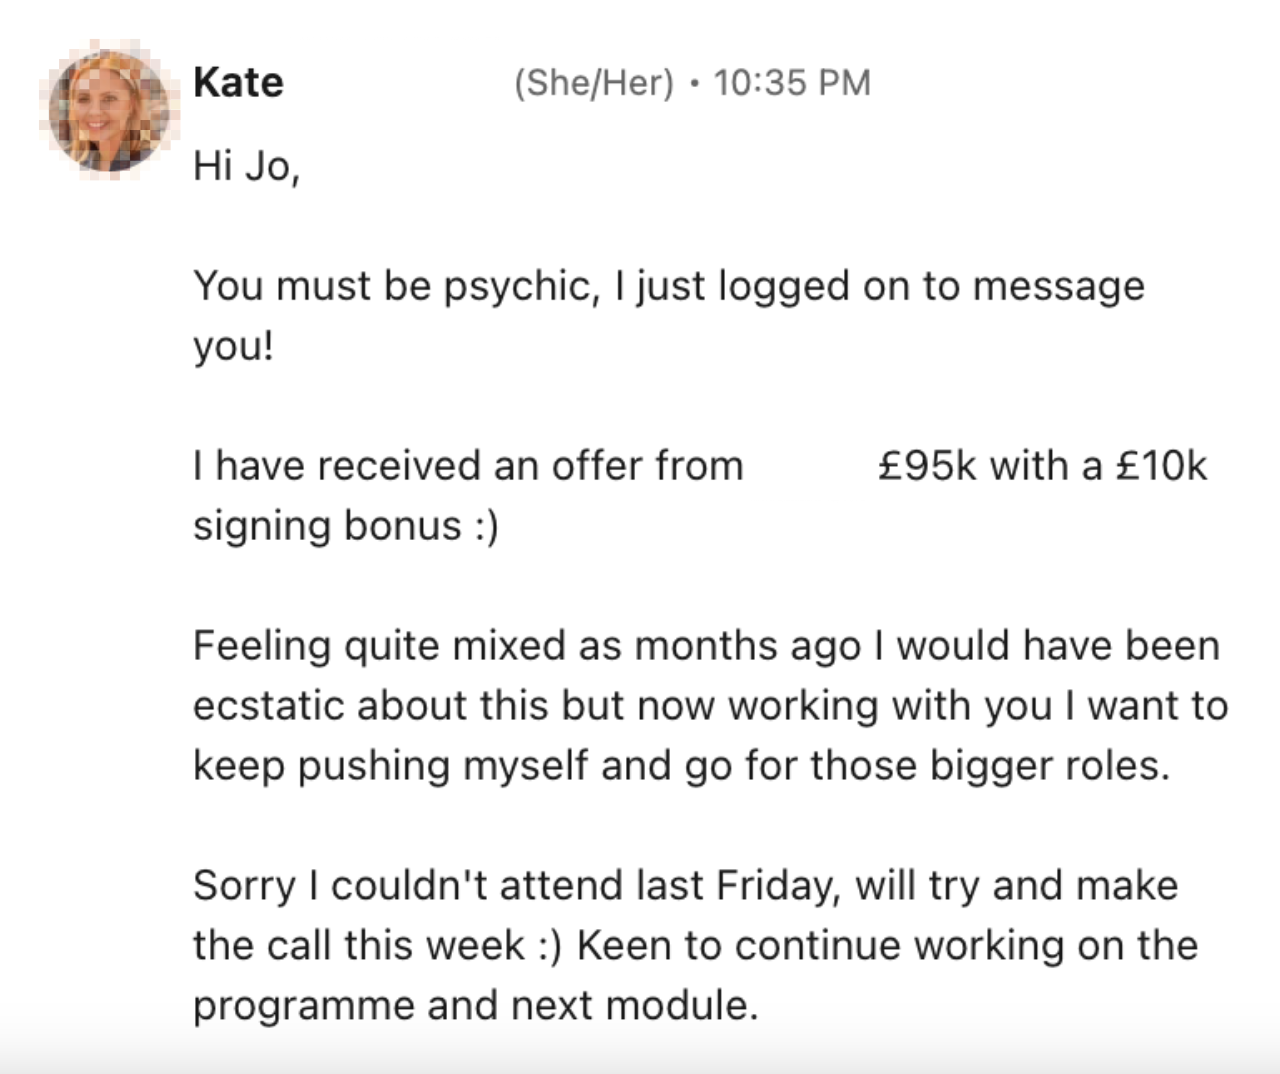Click the "Hi Jo," greeting line
The width and height of the screenshot is (1280, 1074).
tap(246, 166)
